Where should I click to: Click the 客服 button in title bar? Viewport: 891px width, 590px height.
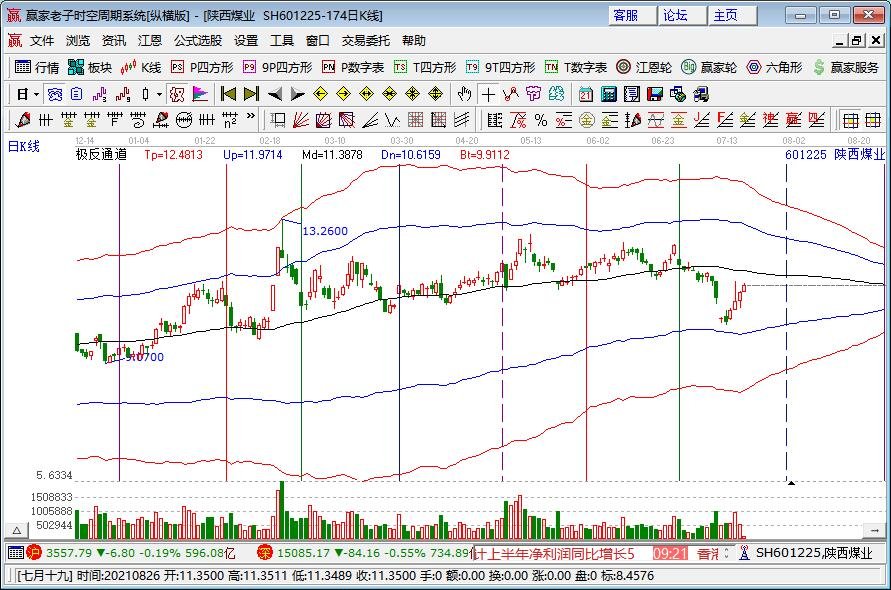click(x=632, y=15)
